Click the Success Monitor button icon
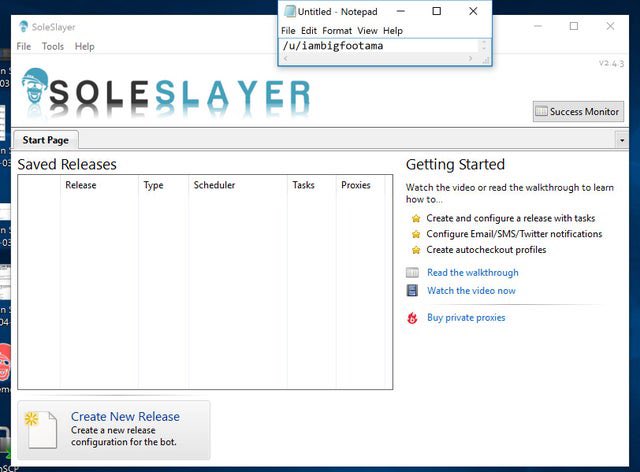The width and height of the screenshot is (640, 472). click(x=541, y=111)
